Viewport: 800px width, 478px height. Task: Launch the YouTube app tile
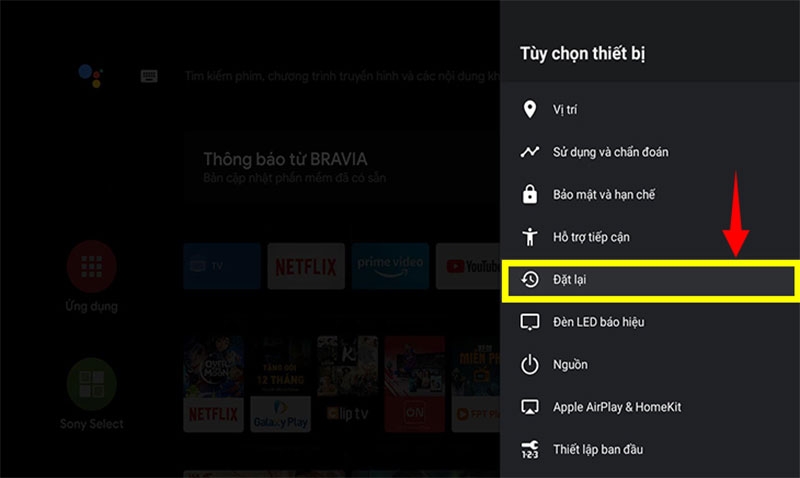(x=468, y=266)
